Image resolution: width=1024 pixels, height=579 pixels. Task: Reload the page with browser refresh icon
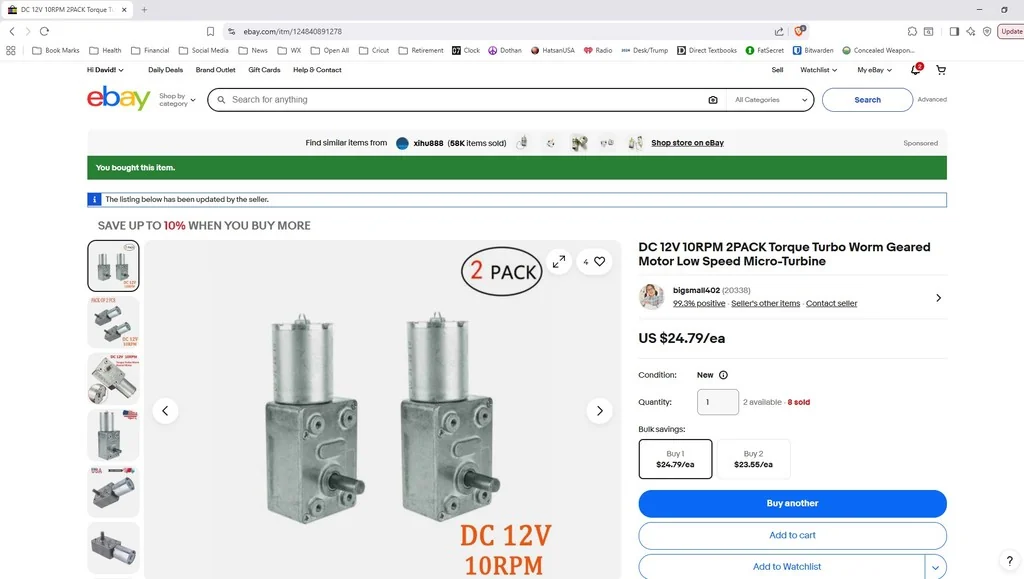pyautogui.click(x=44, y=32)
